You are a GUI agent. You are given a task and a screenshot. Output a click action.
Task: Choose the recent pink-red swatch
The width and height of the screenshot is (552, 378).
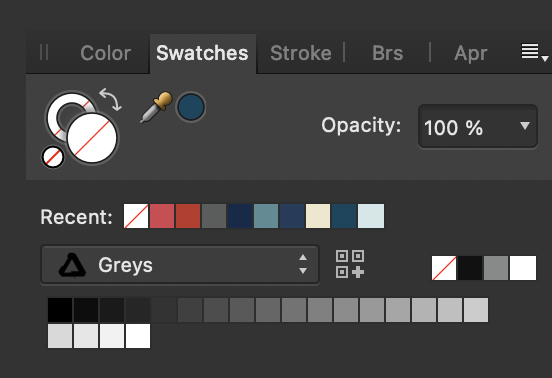[162, 216]
